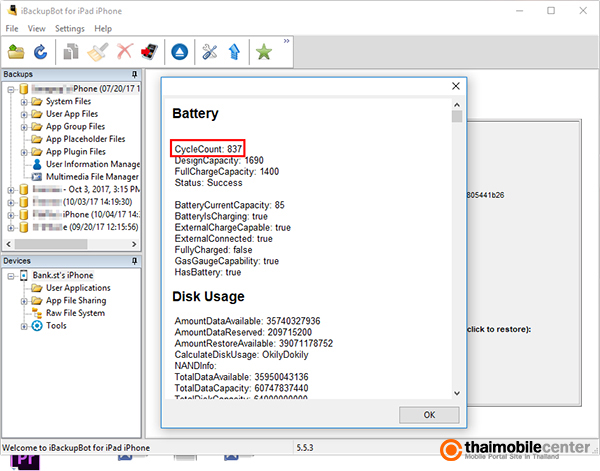The image size is (600, 471).
Task: Maximize the iBackupBot window
Action: pos(551,11)
